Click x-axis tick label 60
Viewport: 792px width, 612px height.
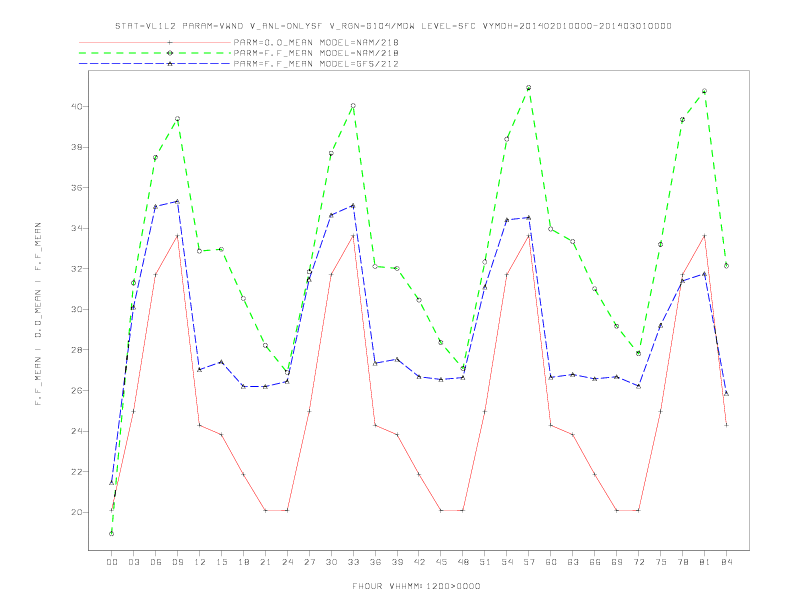pyautogui.click(x=551, y=562)
